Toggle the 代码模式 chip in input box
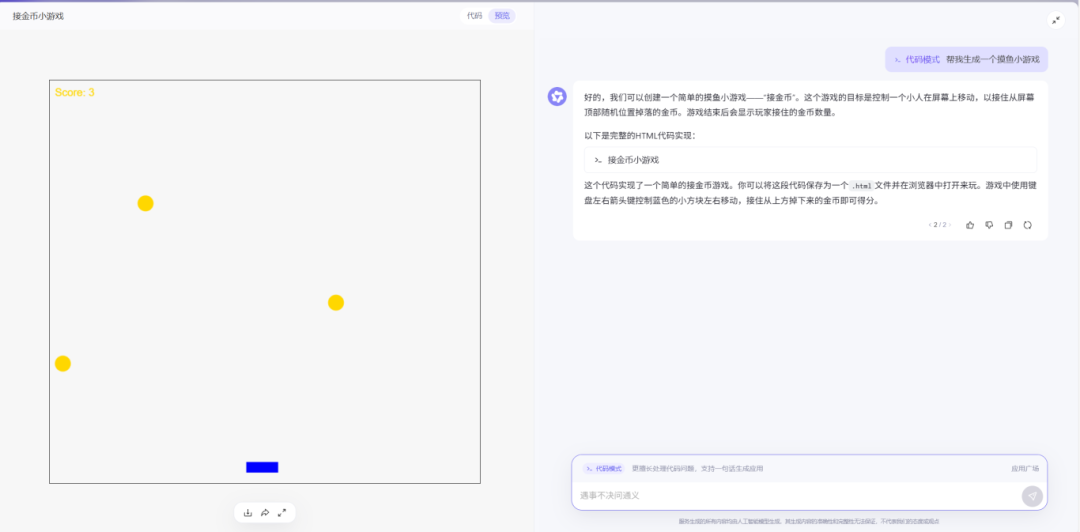 point(603,469)
